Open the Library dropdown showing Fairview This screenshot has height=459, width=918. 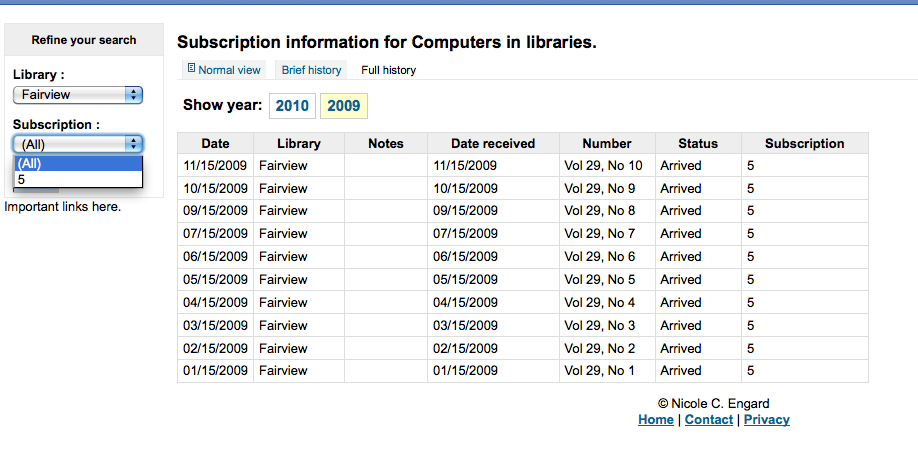(x=78, y=95)
